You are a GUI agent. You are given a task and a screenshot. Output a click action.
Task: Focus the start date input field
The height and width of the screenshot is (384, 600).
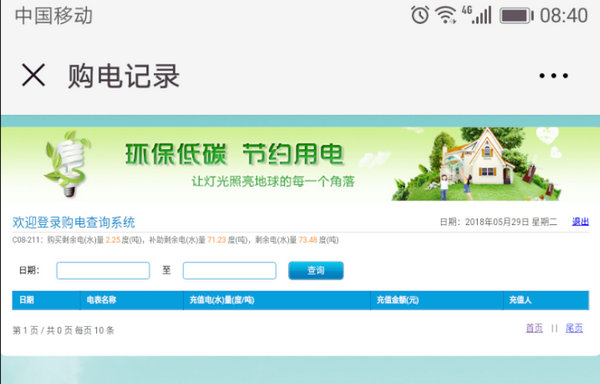pos(103,270)
